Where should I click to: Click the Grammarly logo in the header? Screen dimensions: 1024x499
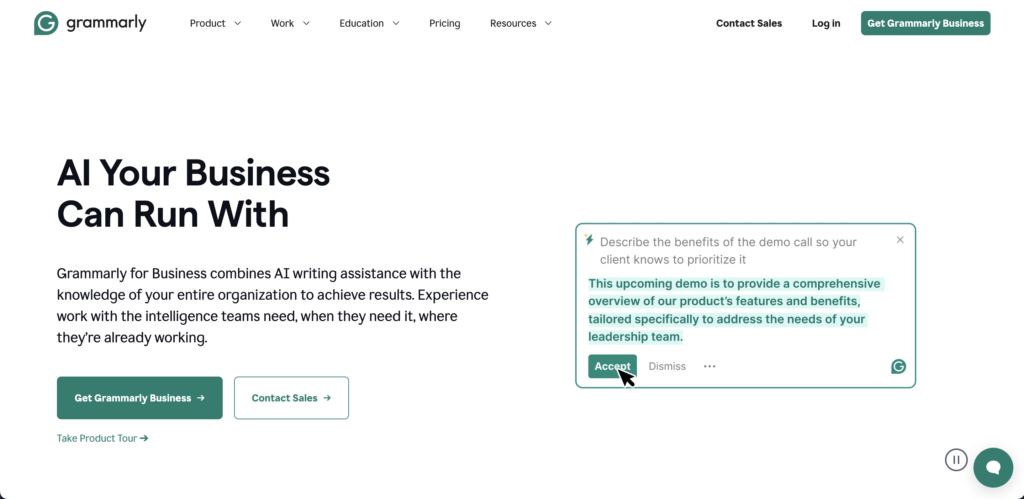(x=90, y=23)
